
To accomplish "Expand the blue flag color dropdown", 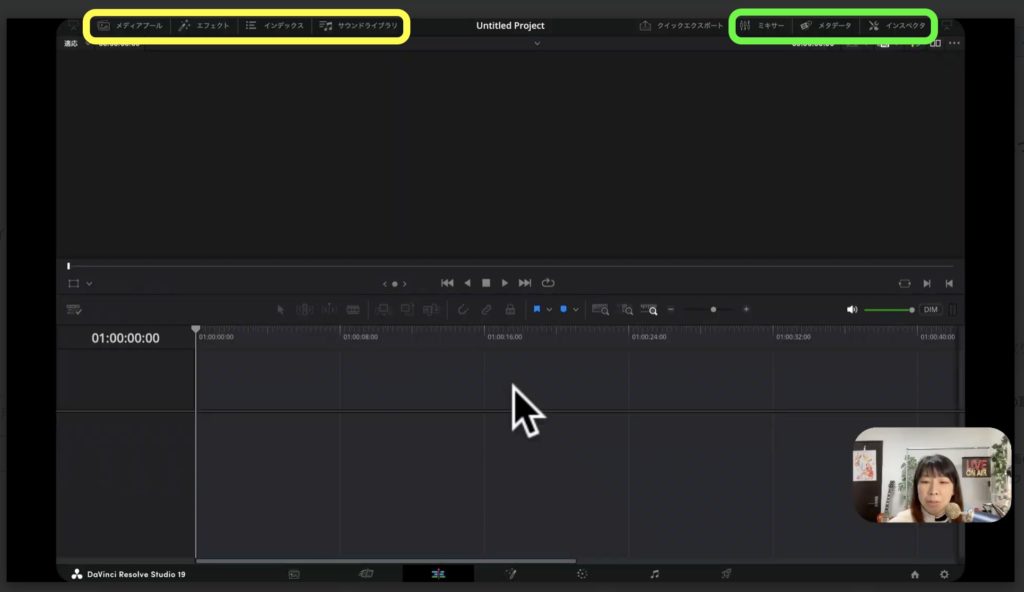I will (549, 310).
